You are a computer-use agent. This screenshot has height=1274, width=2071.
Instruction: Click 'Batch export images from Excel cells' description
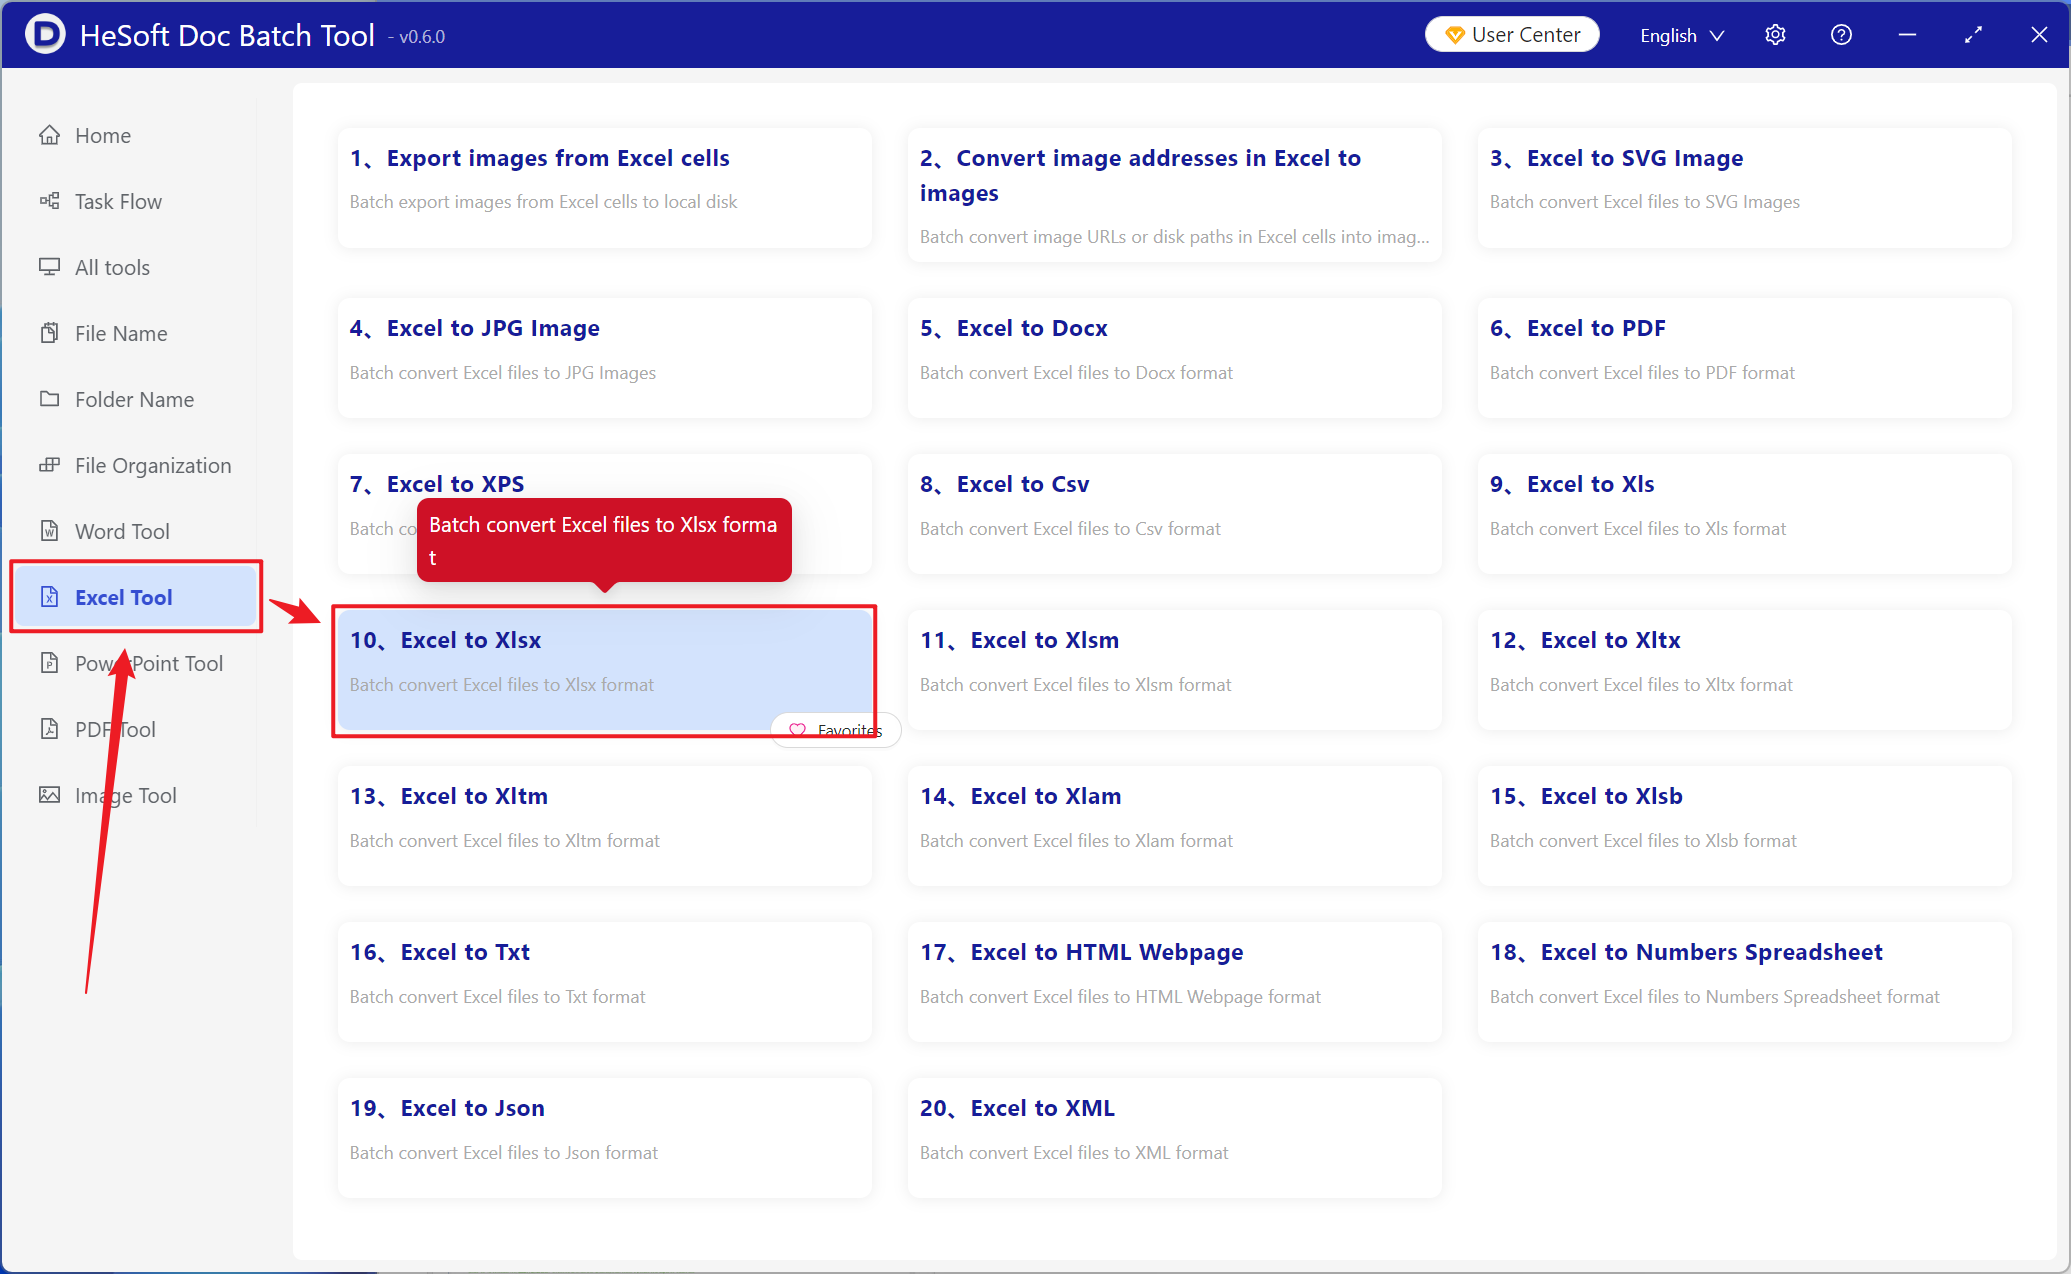pyautogui.click(x=543, y=201)
